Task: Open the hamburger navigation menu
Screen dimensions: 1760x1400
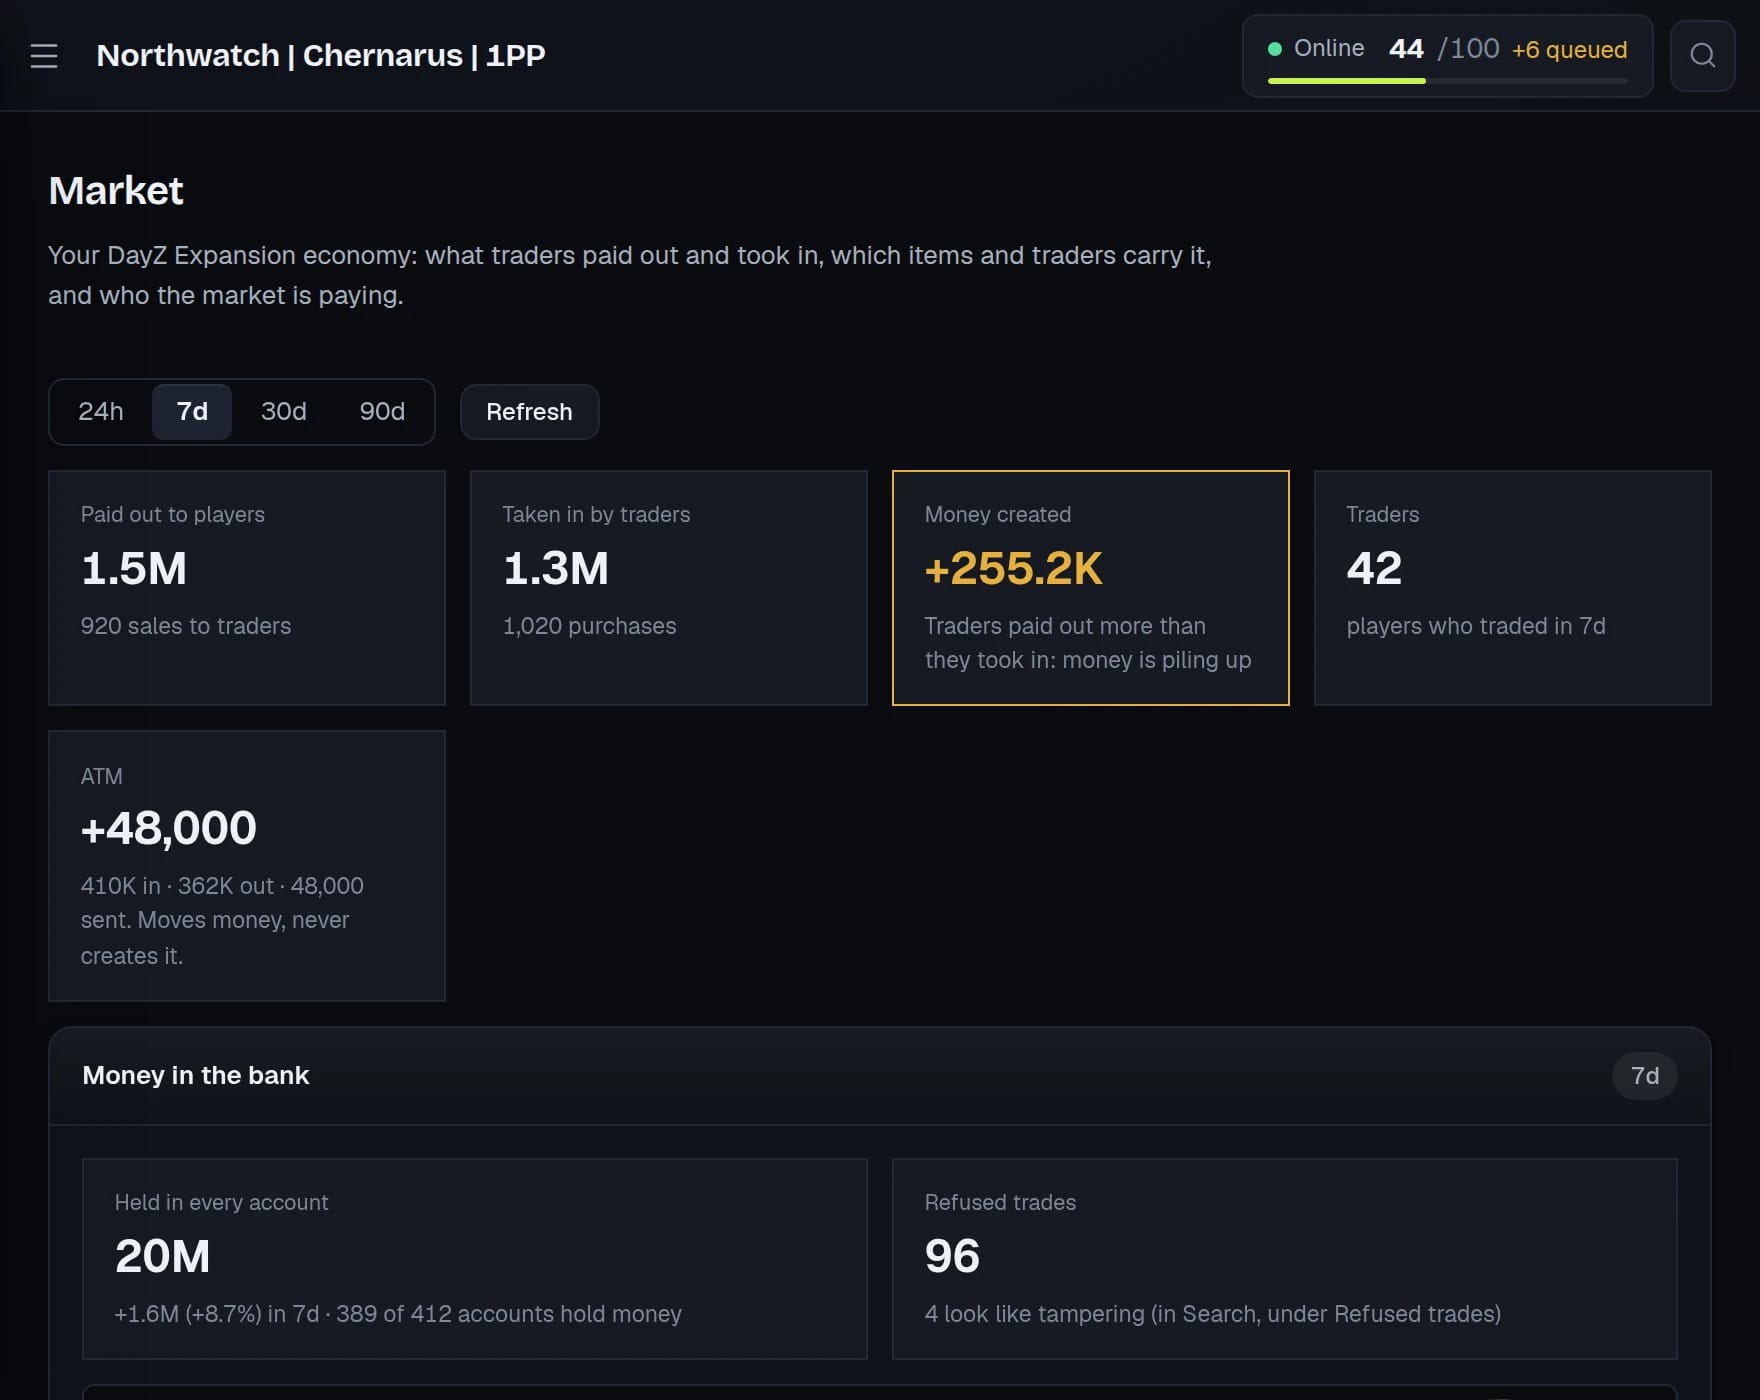Action: pos(44,56)
